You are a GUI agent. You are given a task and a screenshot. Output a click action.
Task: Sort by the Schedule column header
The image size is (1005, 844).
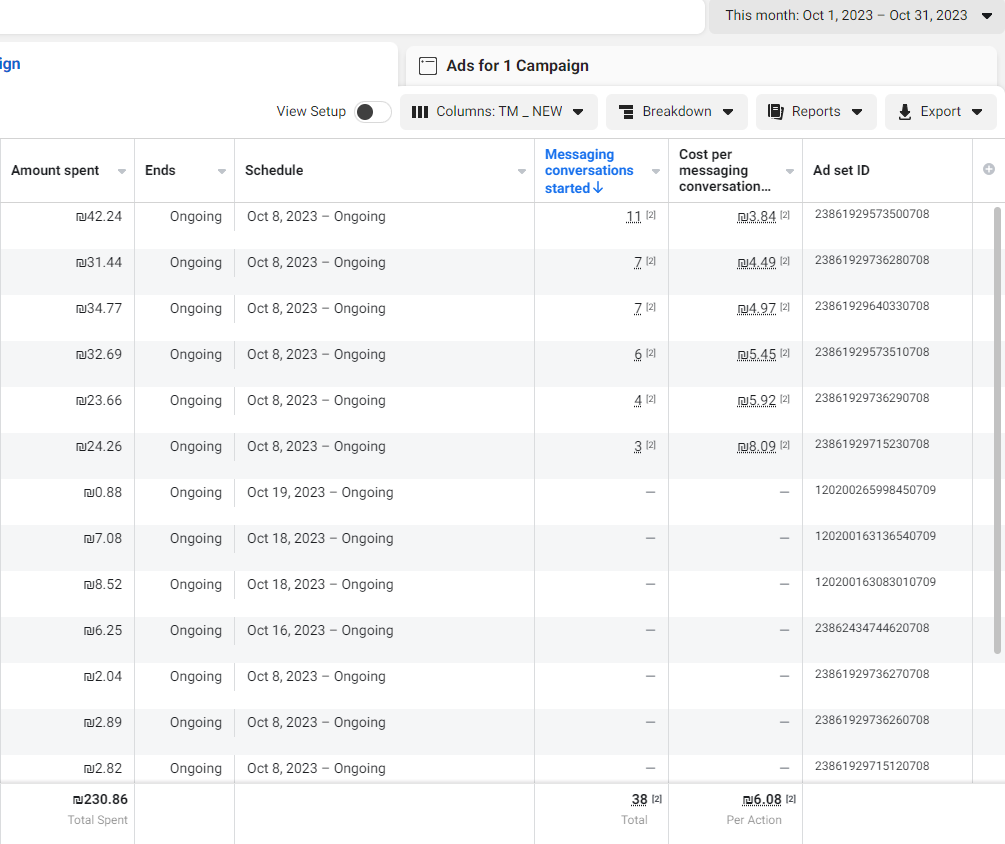point(274,170)
